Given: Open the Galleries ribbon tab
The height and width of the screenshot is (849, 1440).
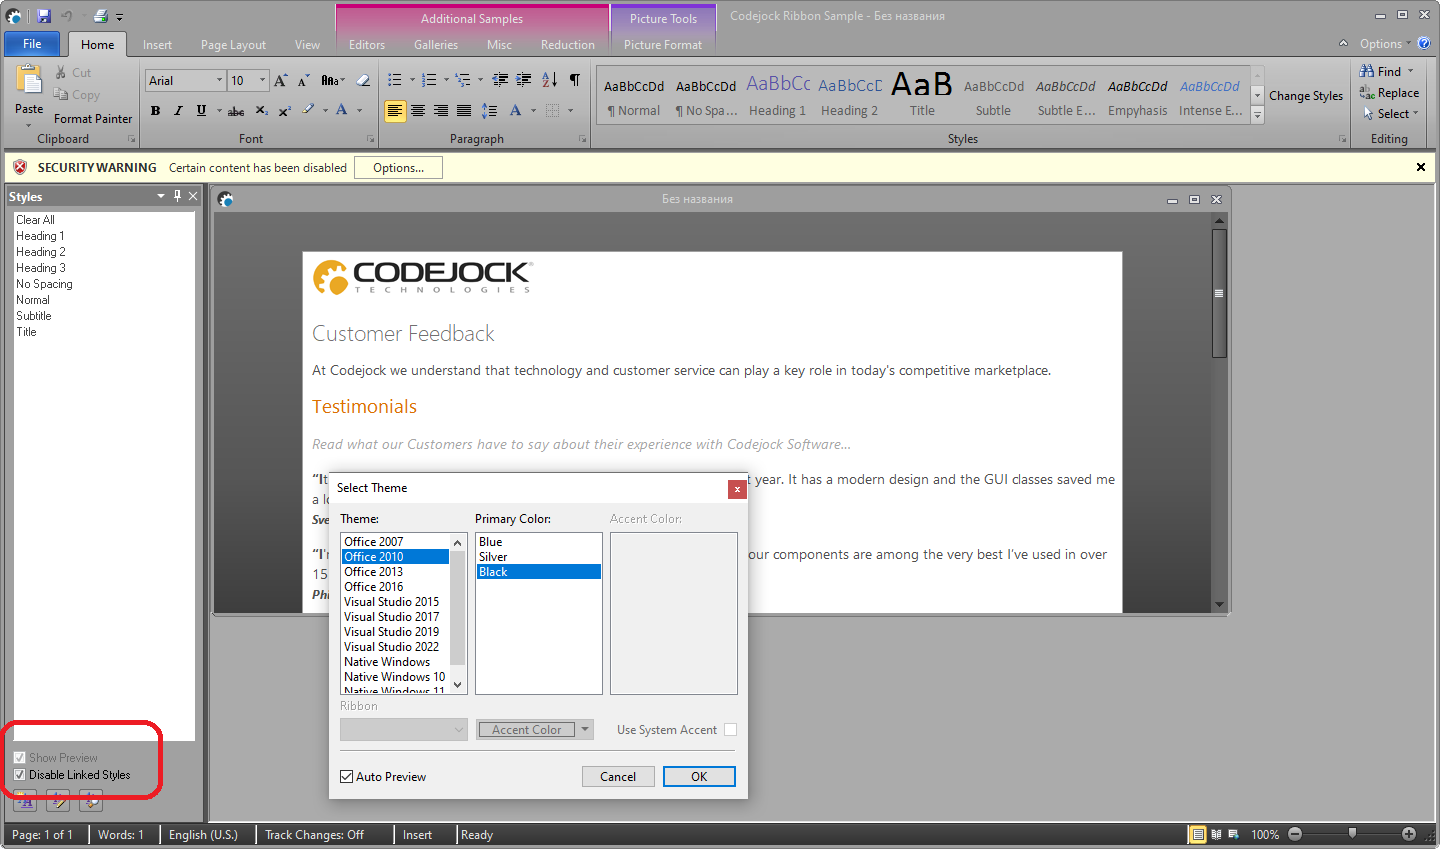Looking at the screenshot, I should point(436,45).
